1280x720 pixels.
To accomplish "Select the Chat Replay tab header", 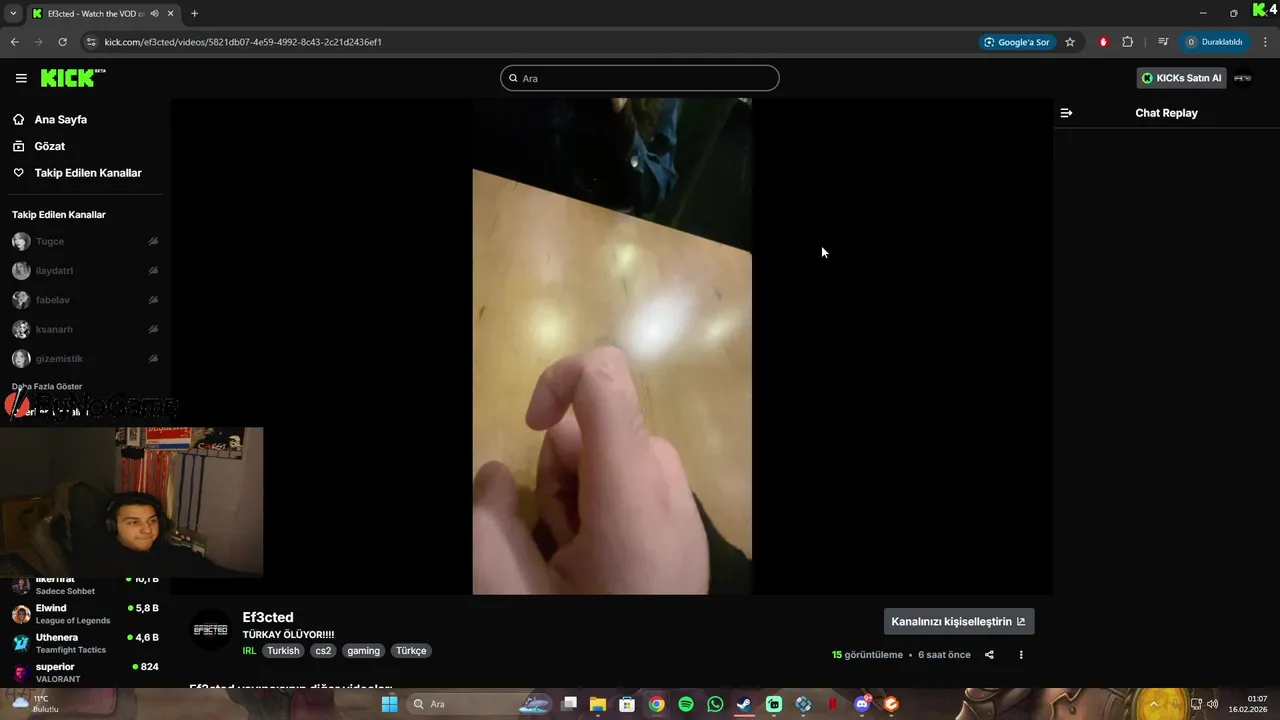I will coord(1166,113).
